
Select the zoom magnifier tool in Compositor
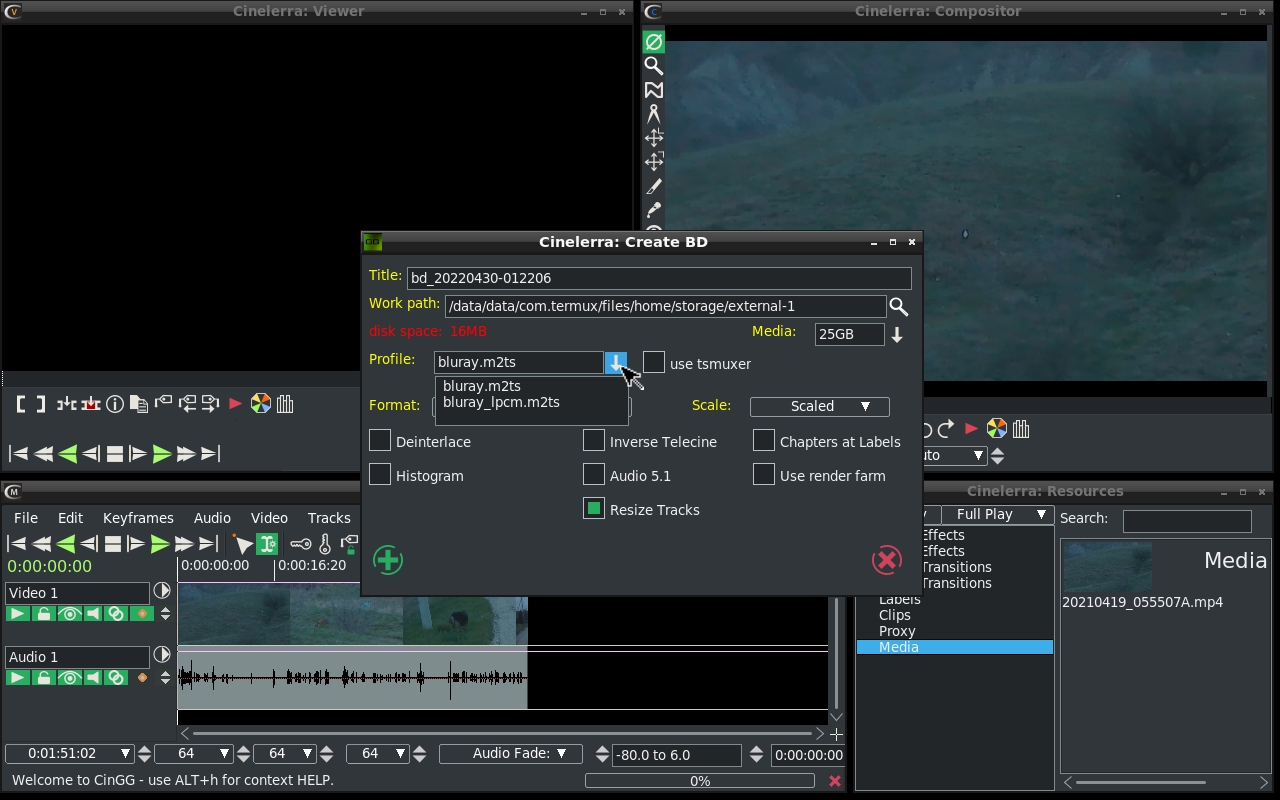(654, 66)
